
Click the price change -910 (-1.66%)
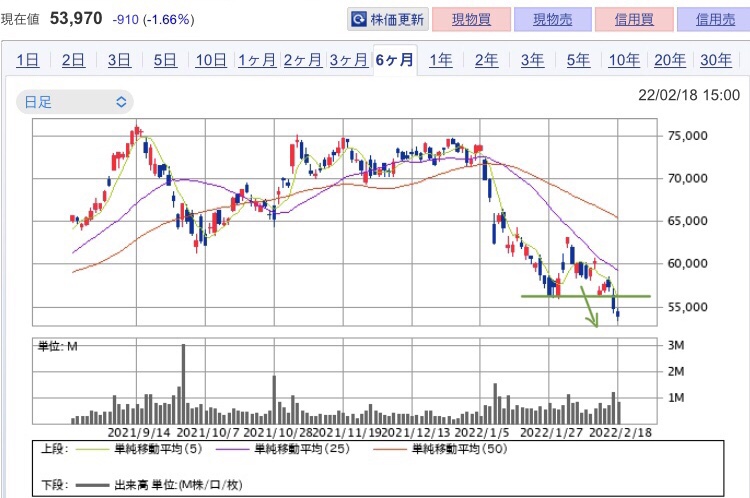pos(154,20)
